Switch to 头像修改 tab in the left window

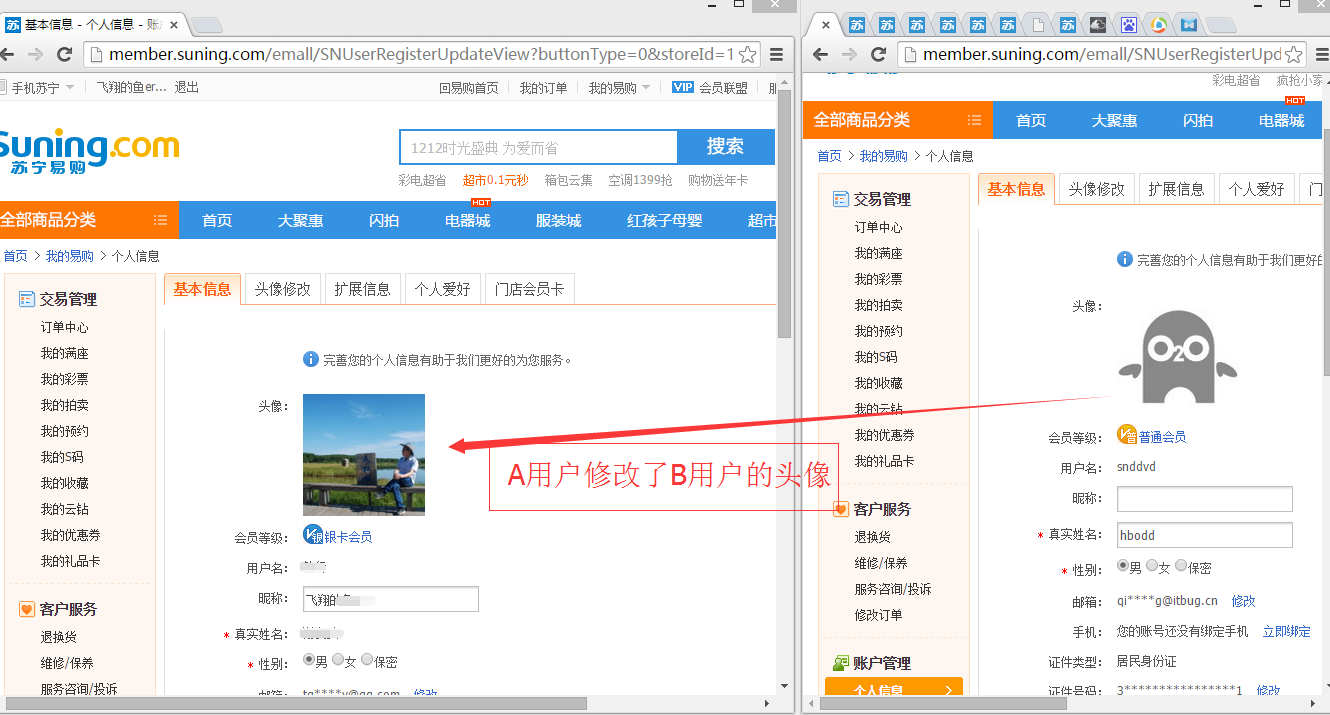283,289
